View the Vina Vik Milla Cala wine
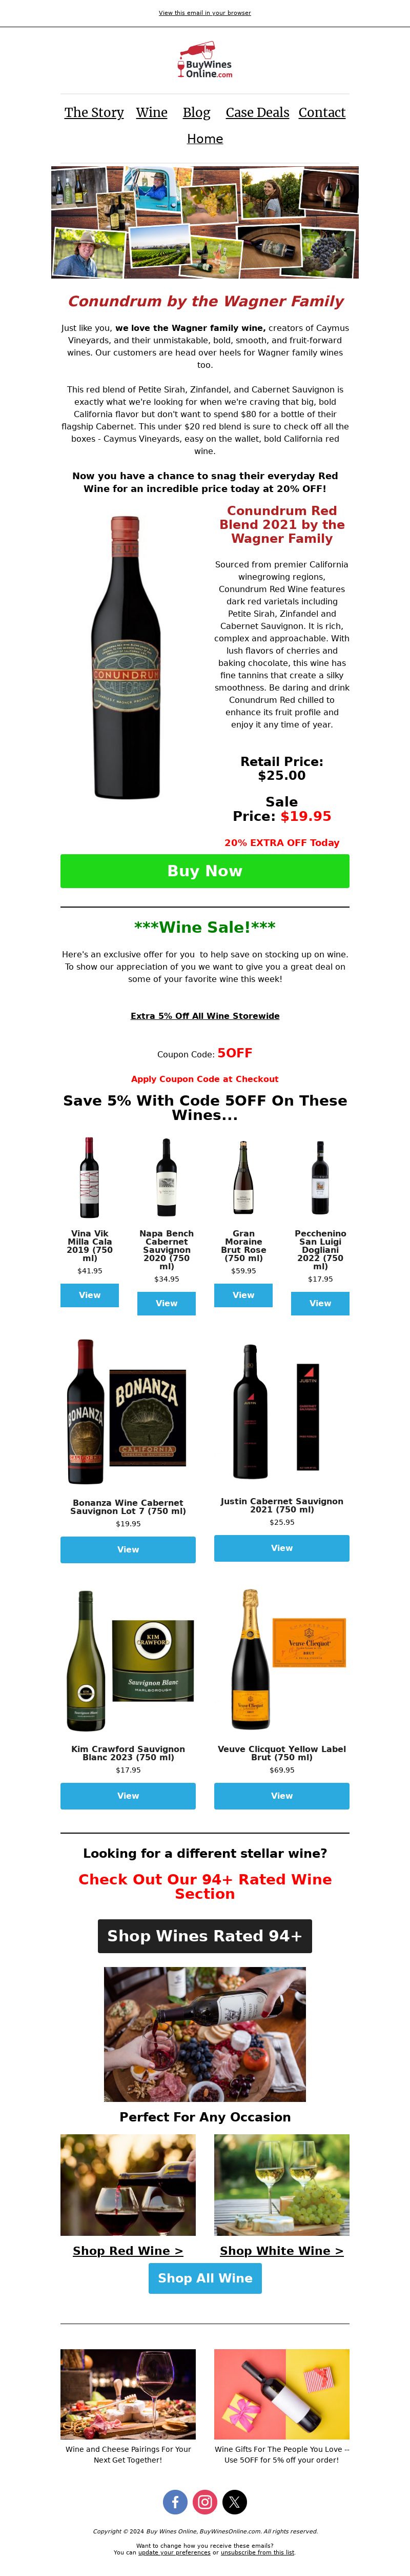Screen dimensions: 410x2576 [x=90, y=1294]
